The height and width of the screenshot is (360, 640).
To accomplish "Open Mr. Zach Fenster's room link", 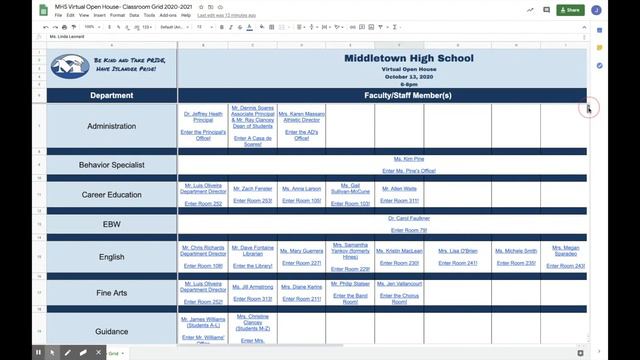I will point(253,200).
